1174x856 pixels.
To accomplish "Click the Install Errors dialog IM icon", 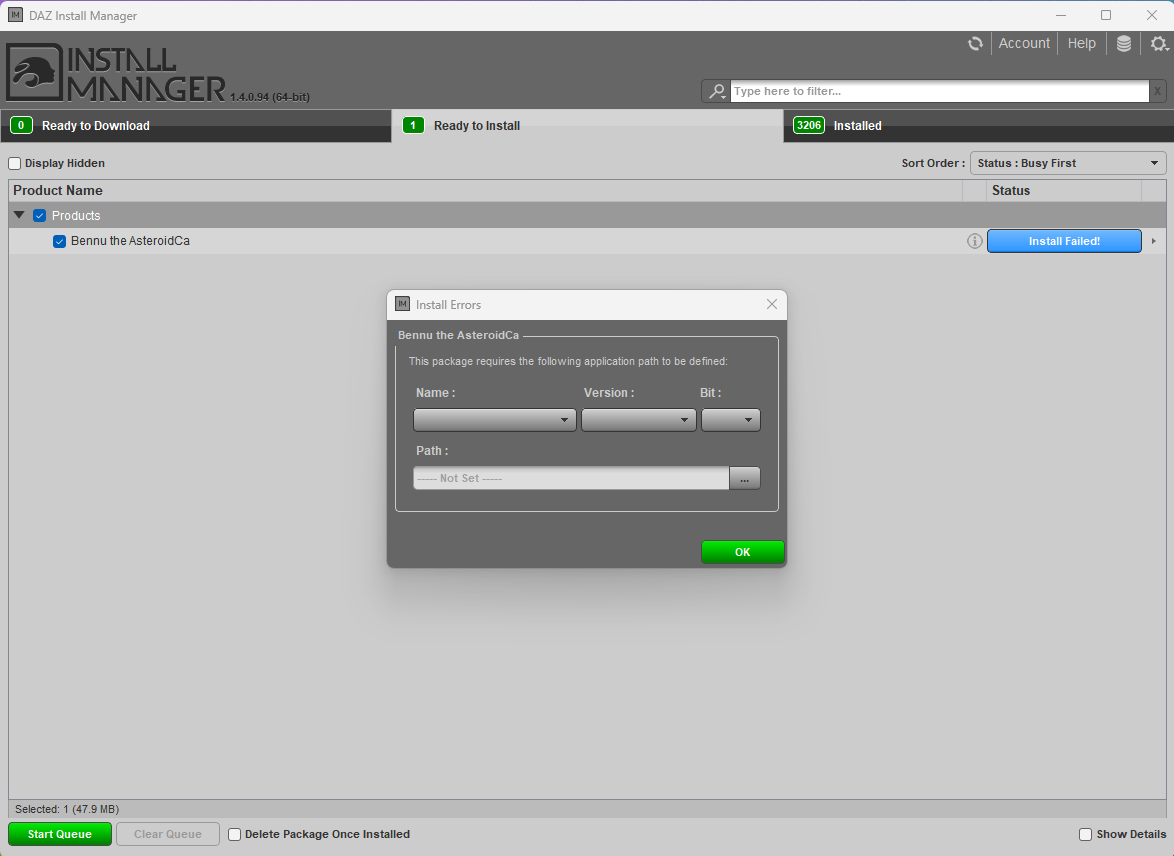I will [x=402, y=304].
